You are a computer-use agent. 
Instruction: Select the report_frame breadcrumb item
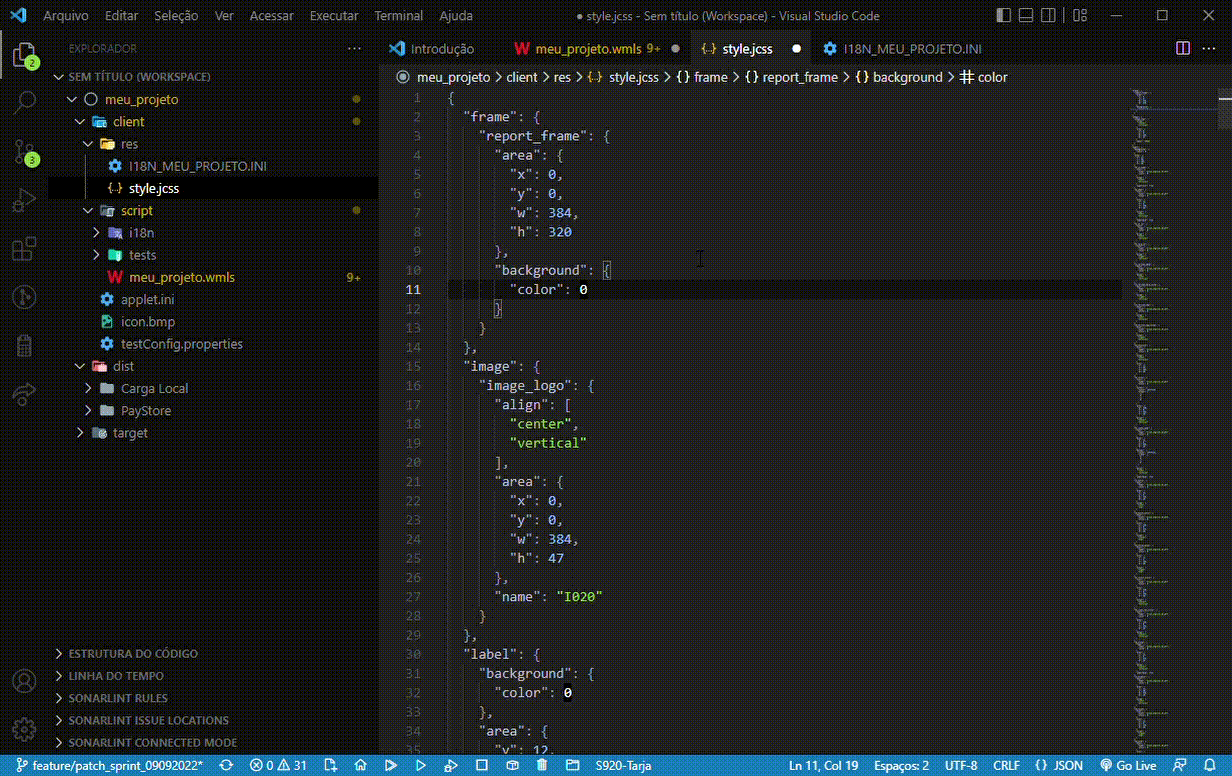tap(799, 76)
